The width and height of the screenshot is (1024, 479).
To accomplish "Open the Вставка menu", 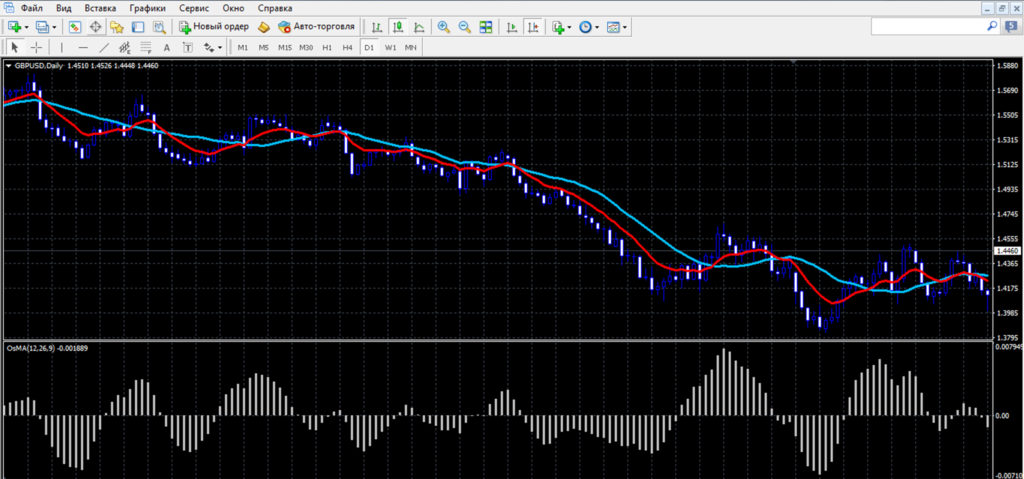I will coord(101,8).
